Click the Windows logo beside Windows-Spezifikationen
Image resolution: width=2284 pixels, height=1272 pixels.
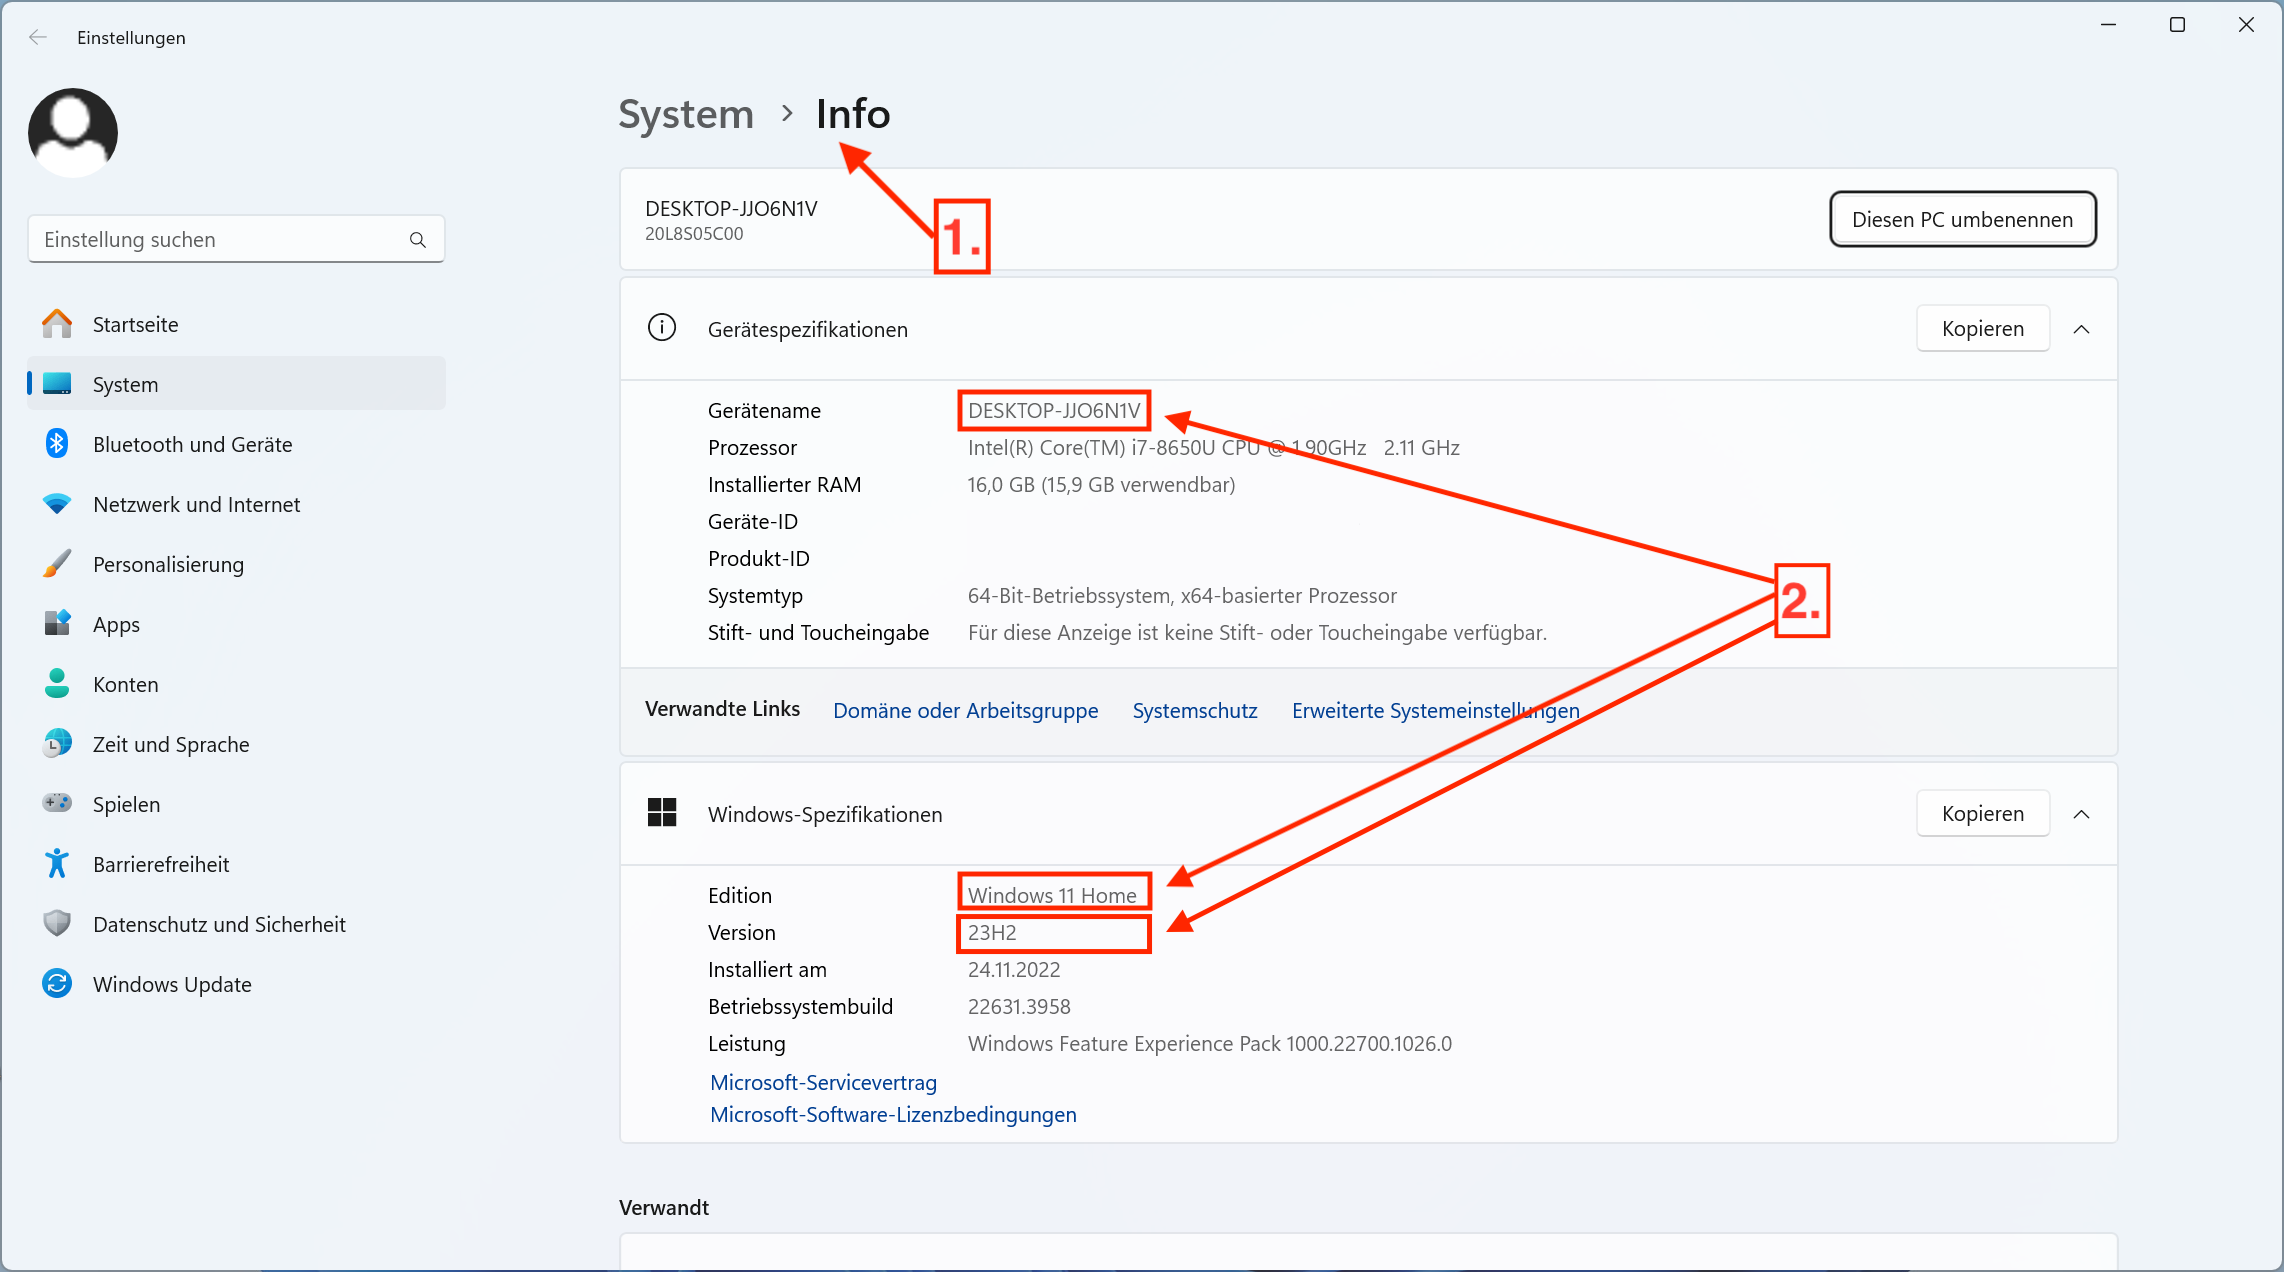662,813
